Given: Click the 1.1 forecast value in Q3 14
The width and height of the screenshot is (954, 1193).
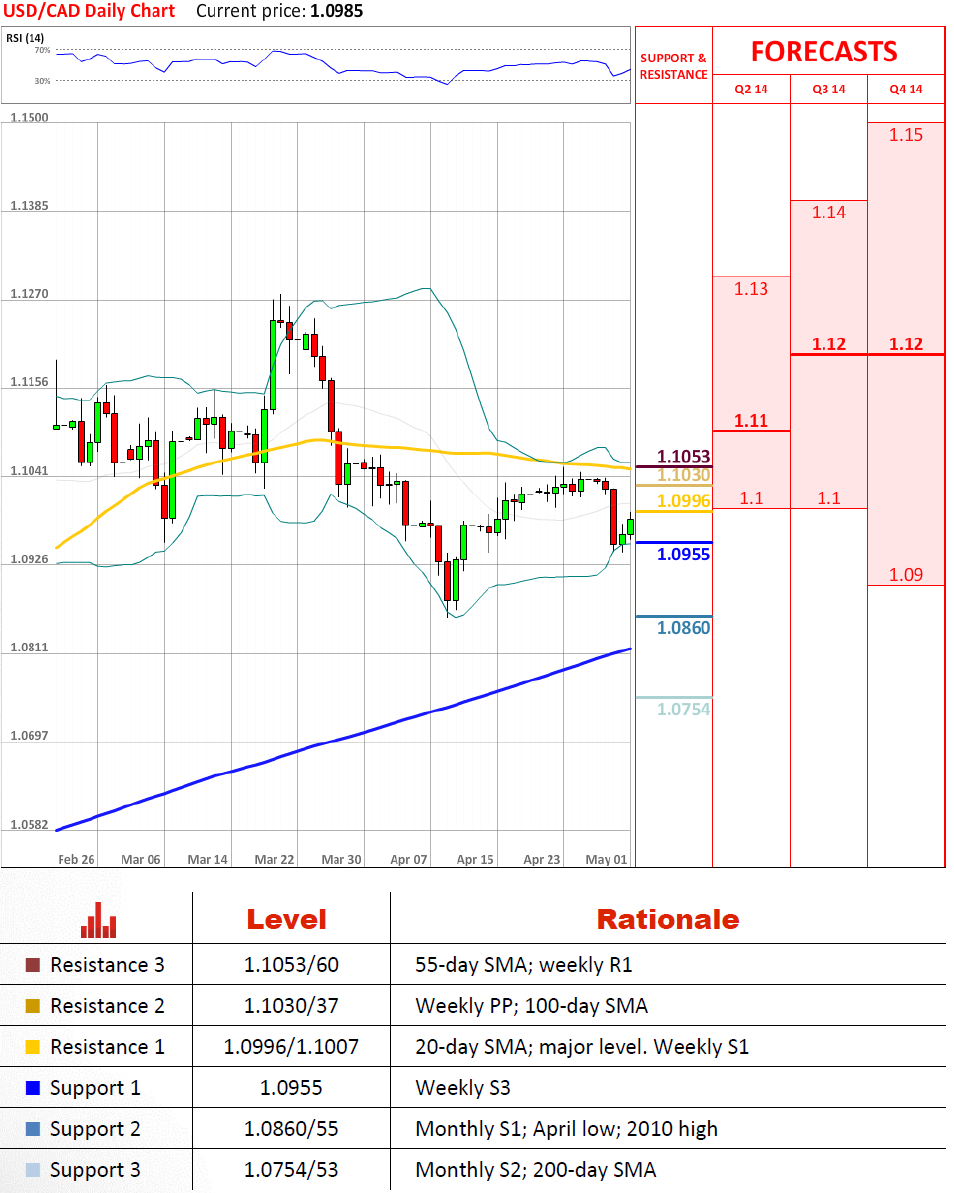Looking at the screenshot, I should [x=828, y=498].
